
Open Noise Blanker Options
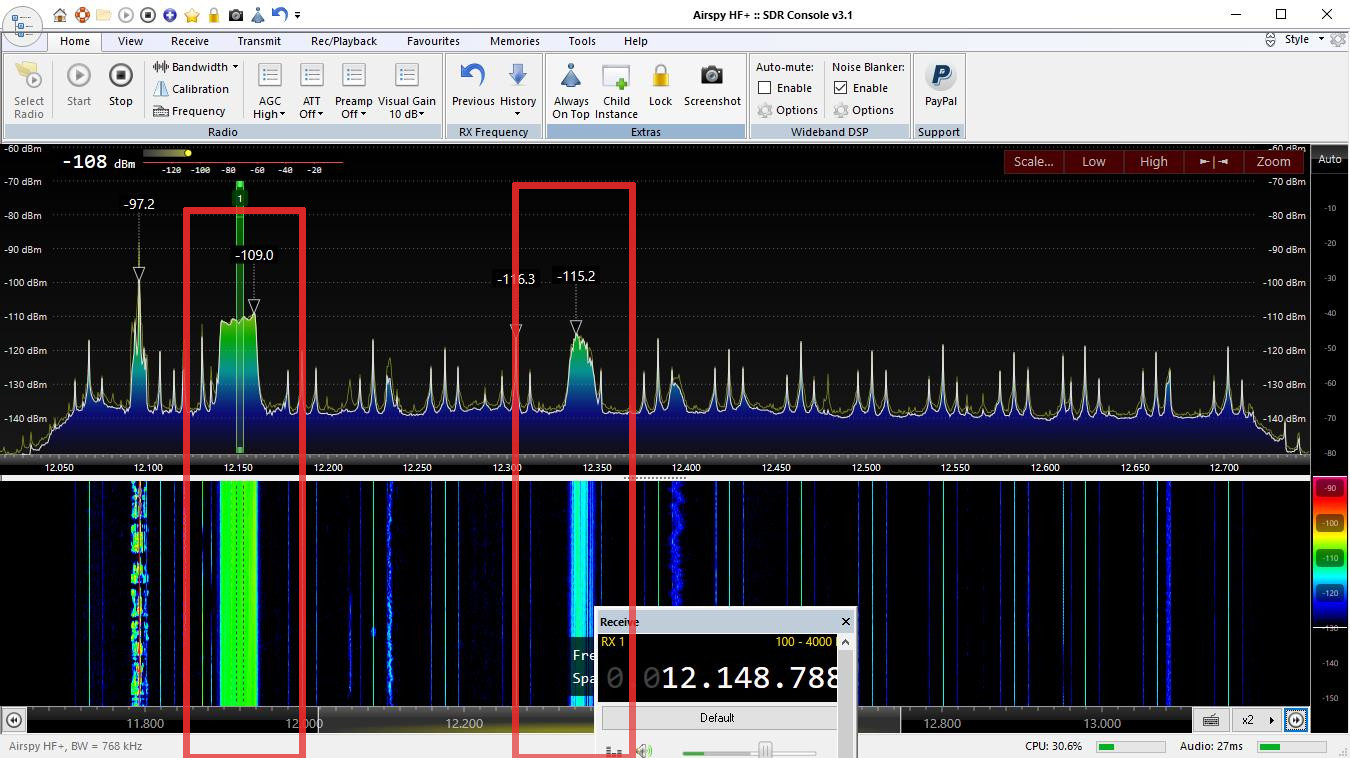pyautogui.click(x=864, y=110)
